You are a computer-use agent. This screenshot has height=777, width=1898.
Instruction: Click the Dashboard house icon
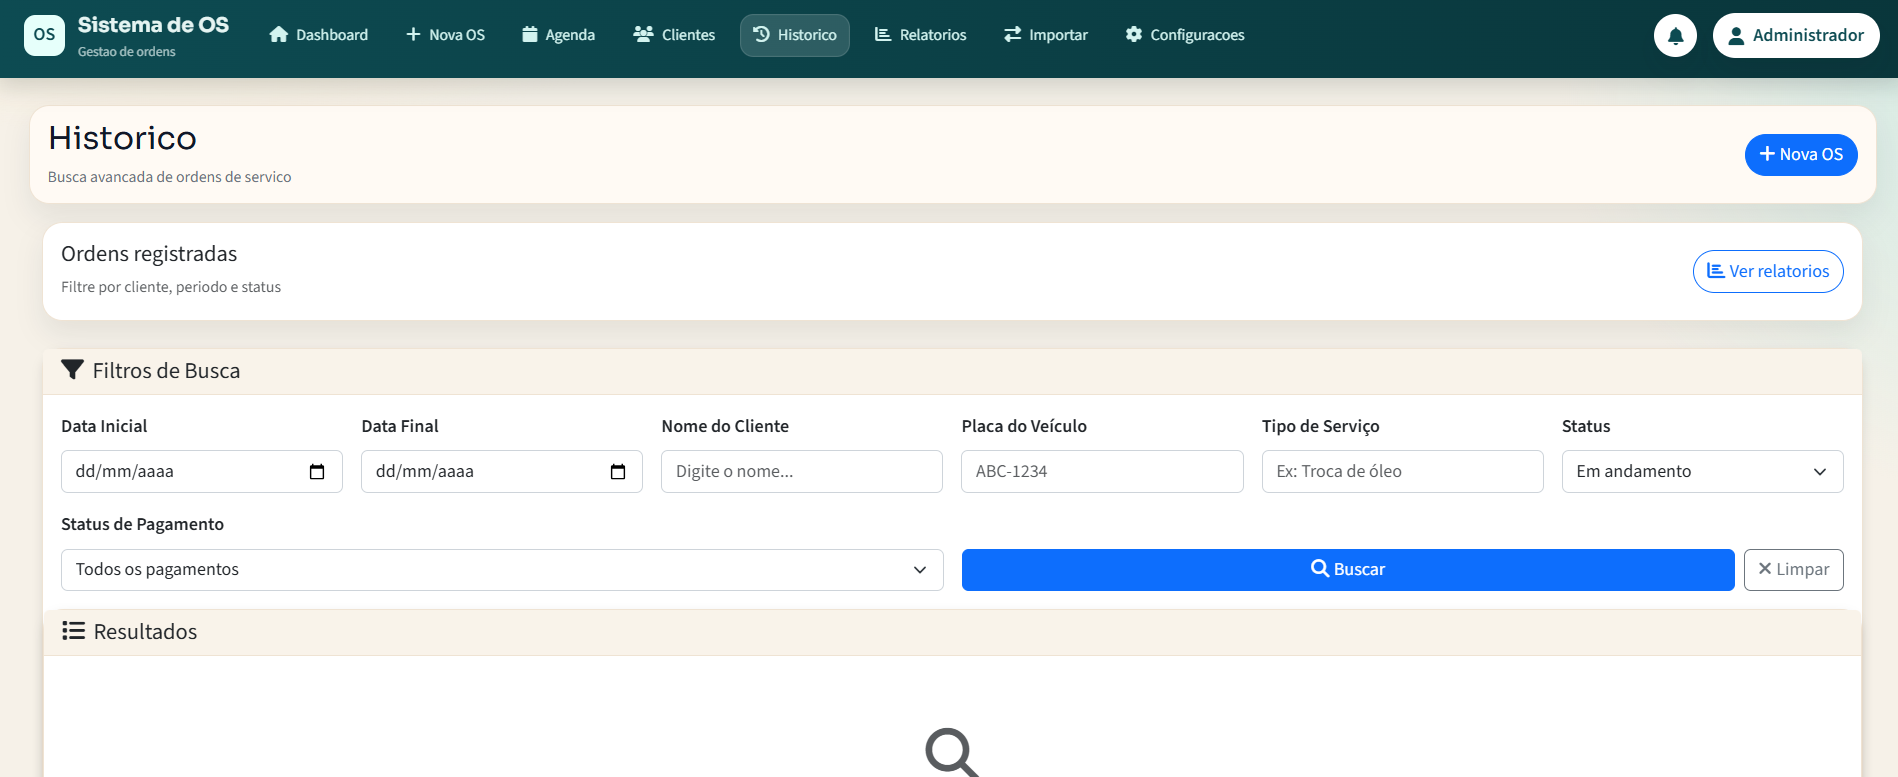pyautogui.click(x=279, y=35)
